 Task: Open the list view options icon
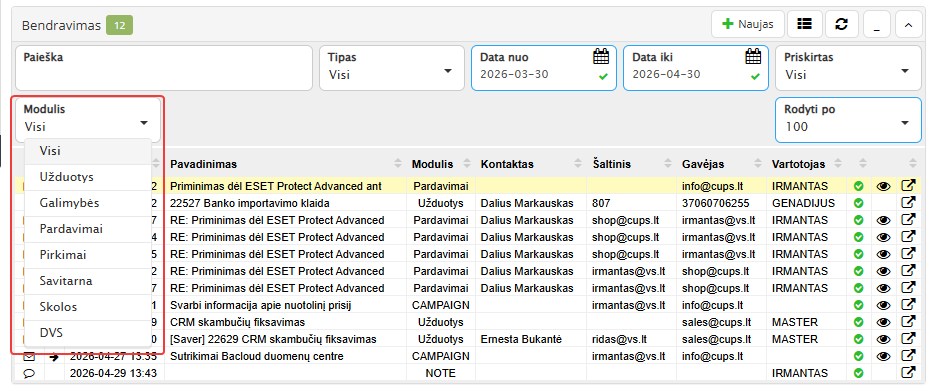click(x=805, y=24)
